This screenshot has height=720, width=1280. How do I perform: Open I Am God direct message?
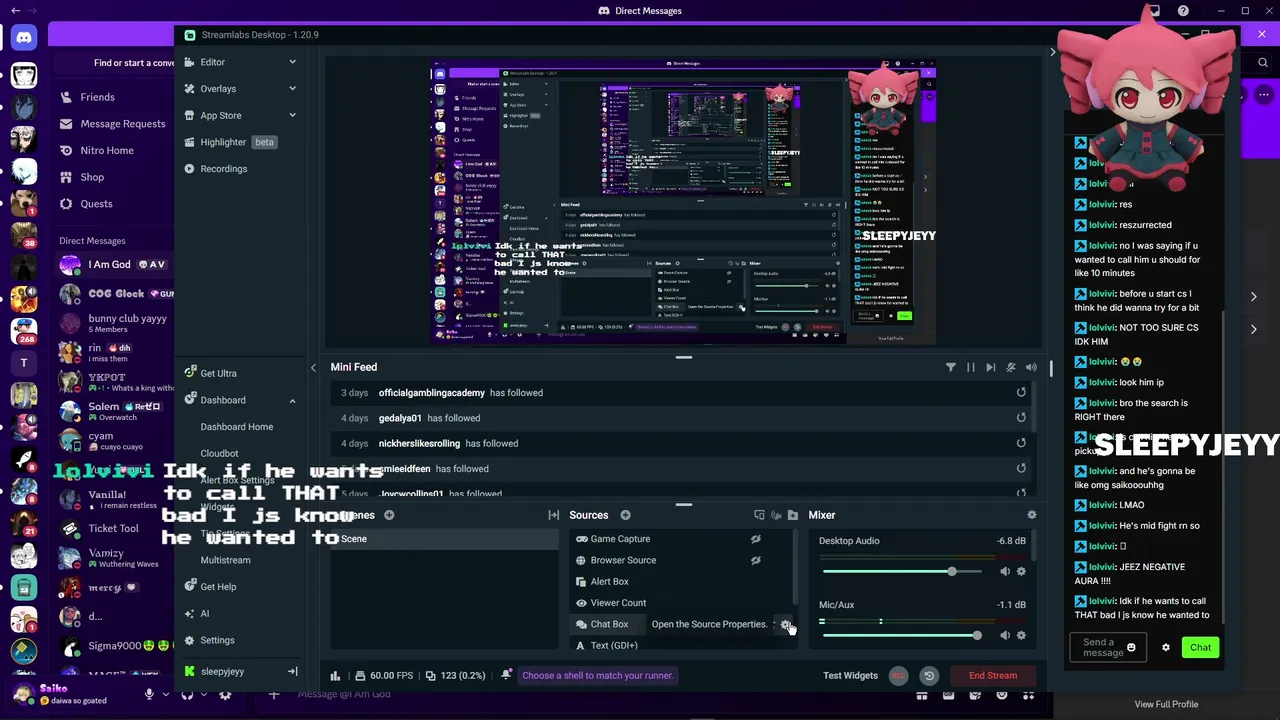coord(112,265)
